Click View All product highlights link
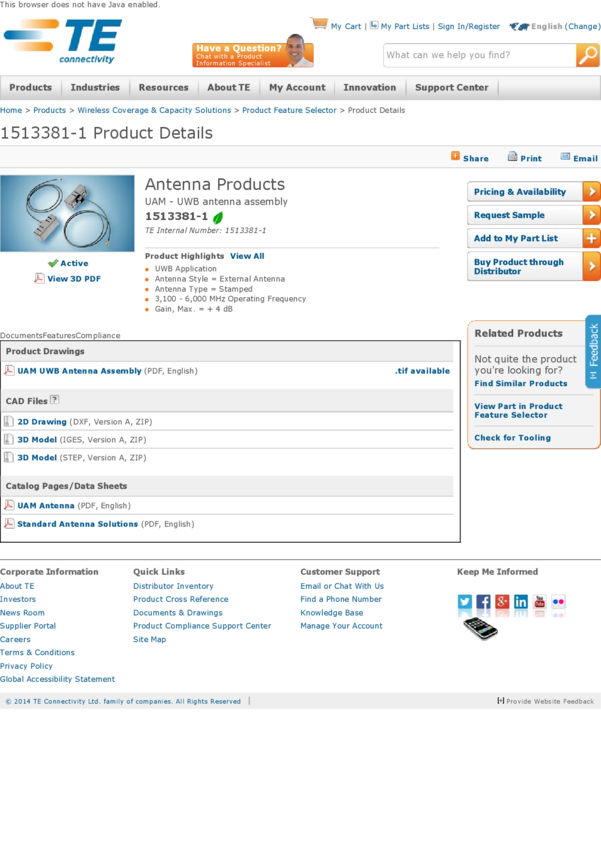Viewport: 601px width, 850px height. (247, 256)
